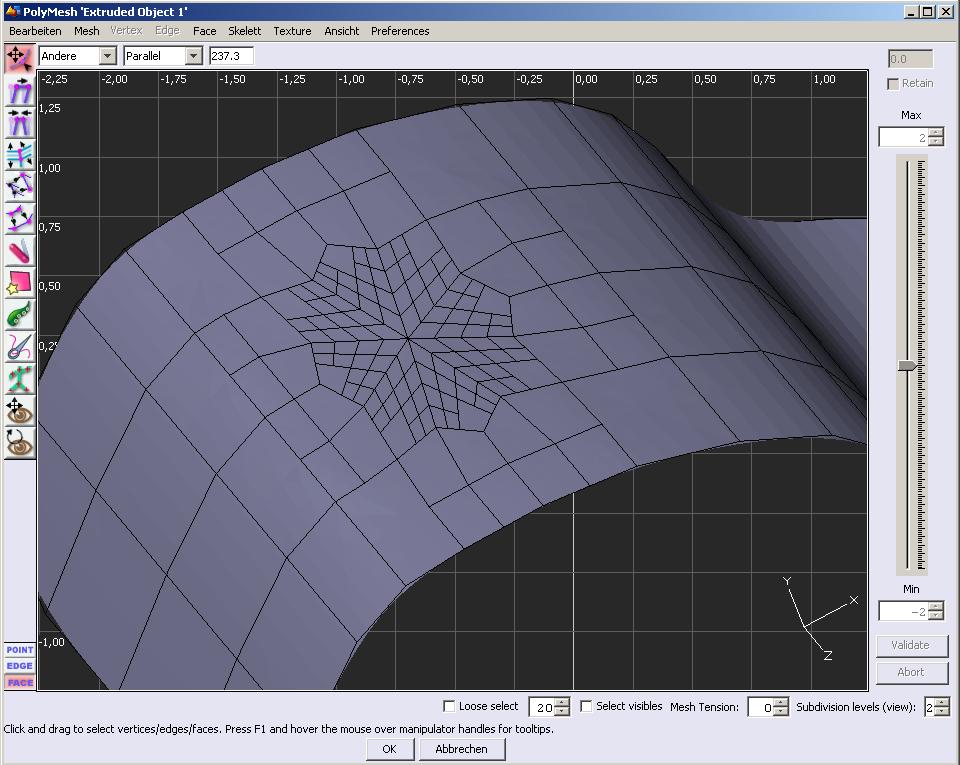Switch to POINT selection mode

pyautogui.click(x=20, y=650)
